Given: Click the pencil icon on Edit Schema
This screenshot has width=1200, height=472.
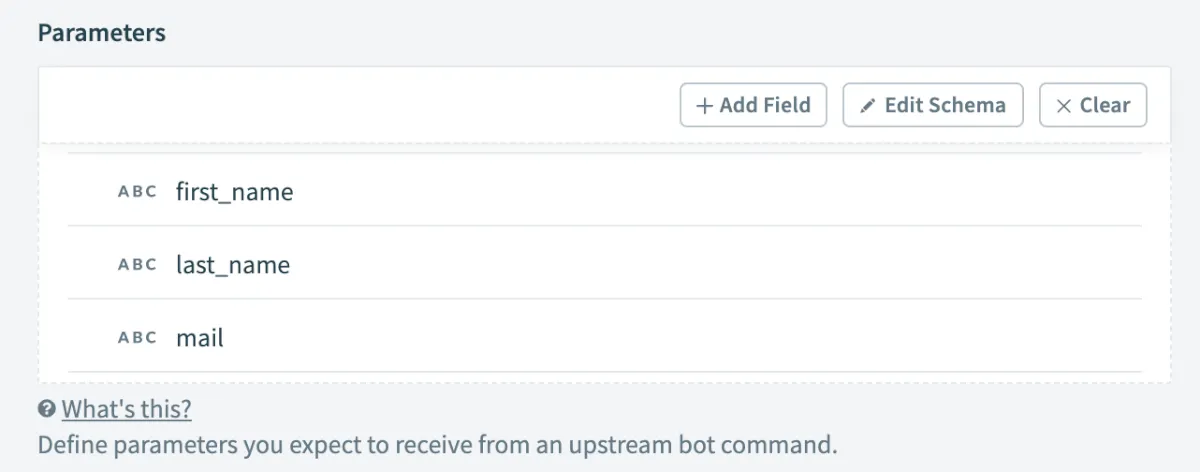Looking at the screenshot, I should (x=868, y=105).
